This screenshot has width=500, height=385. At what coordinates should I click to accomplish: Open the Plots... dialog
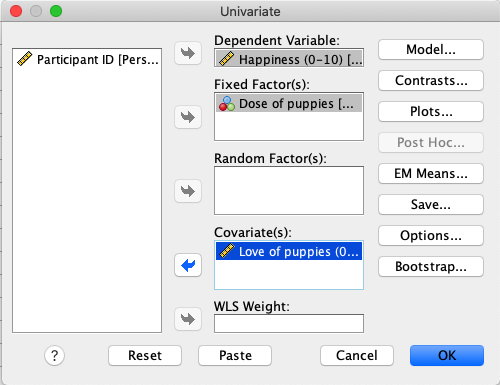pos(431,112)
